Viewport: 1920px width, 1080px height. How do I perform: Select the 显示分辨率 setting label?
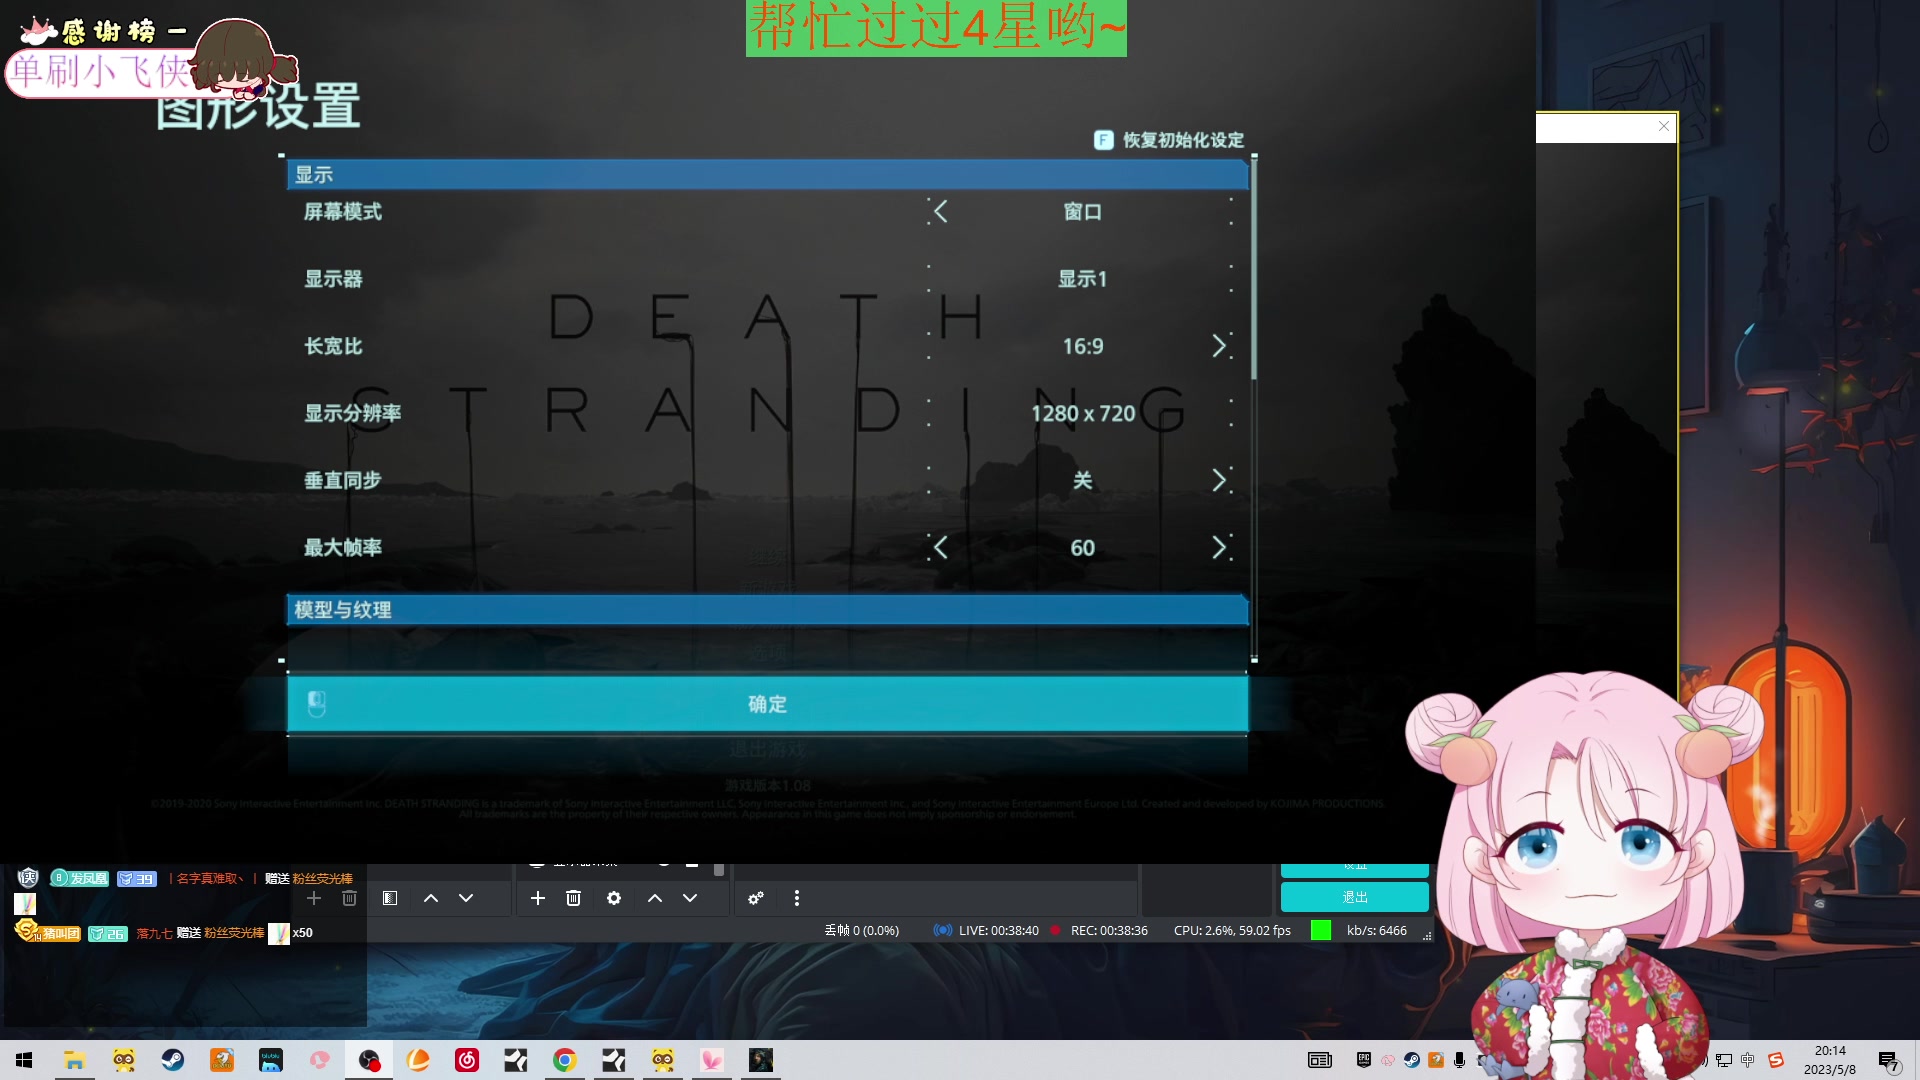(353, 413)
